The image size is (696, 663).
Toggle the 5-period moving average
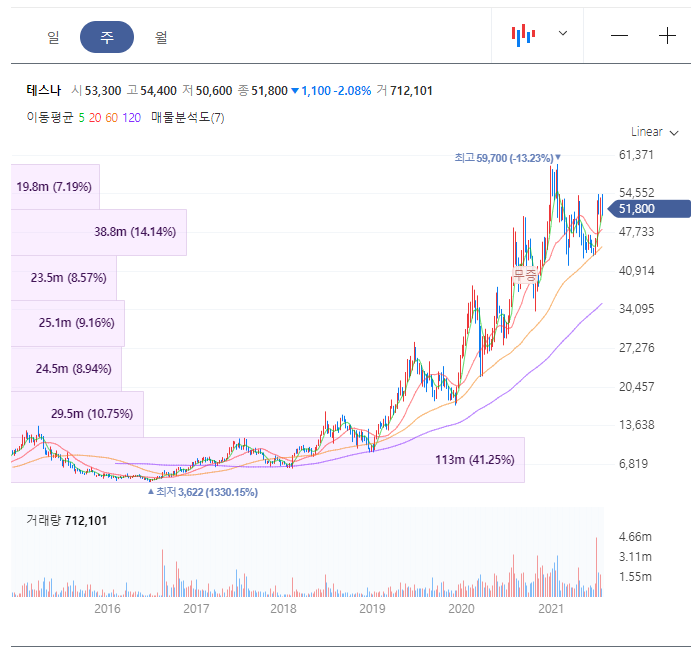coord(81,118)
